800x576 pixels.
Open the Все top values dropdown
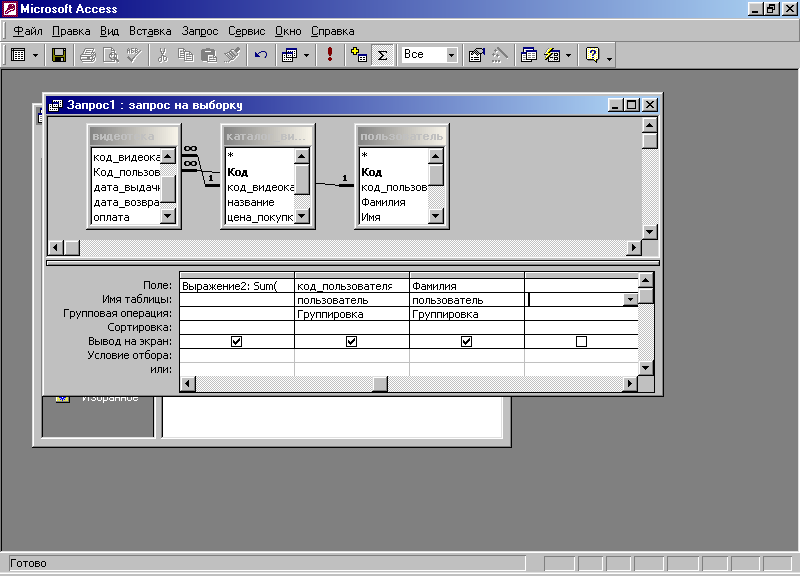click(452, 55)
